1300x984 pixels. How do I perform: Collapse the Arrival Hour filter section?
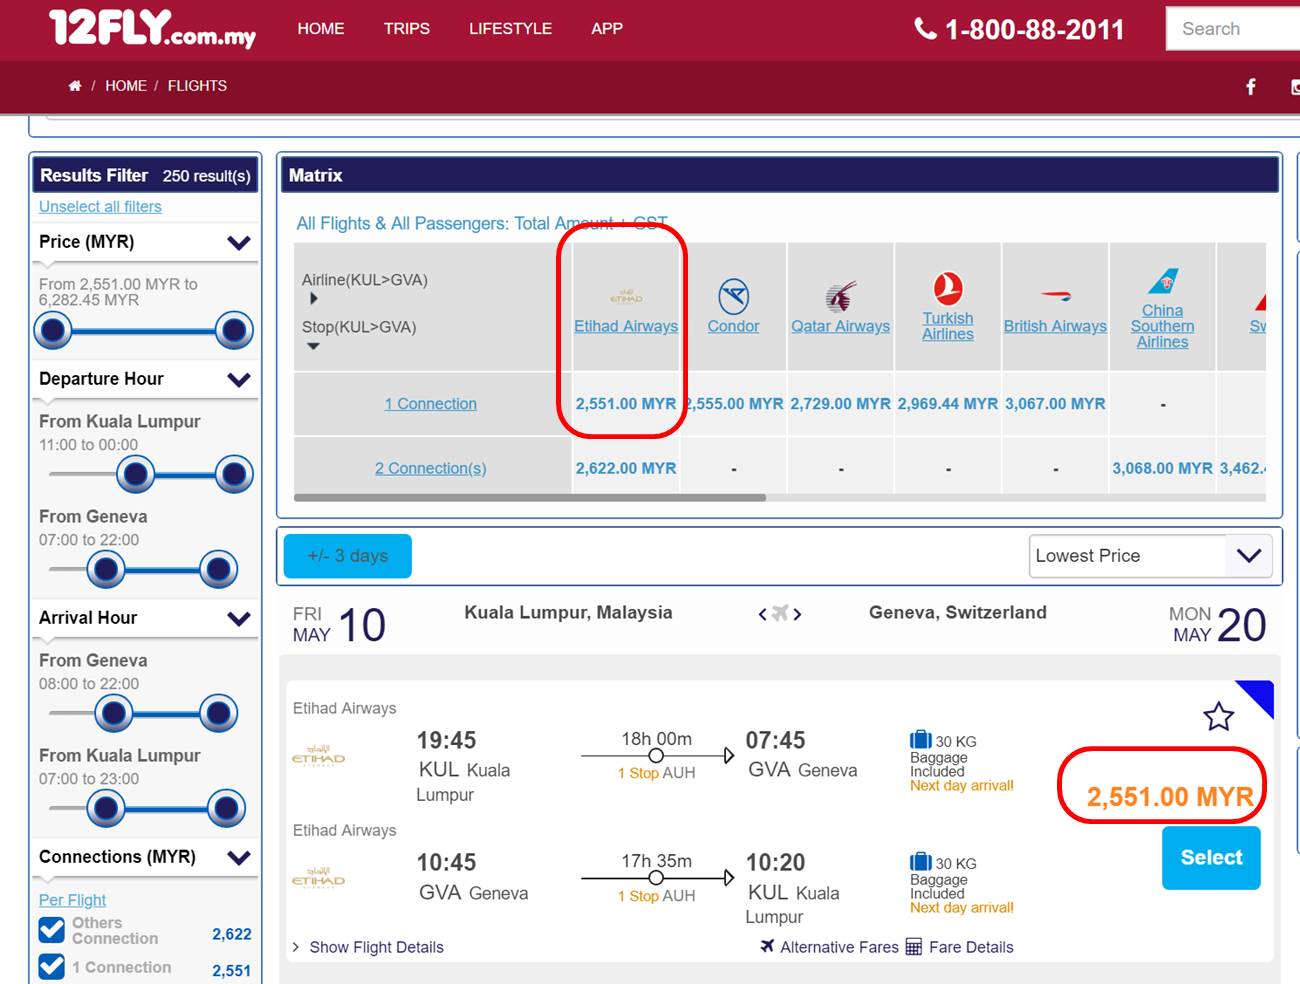[x=239, y=618]
